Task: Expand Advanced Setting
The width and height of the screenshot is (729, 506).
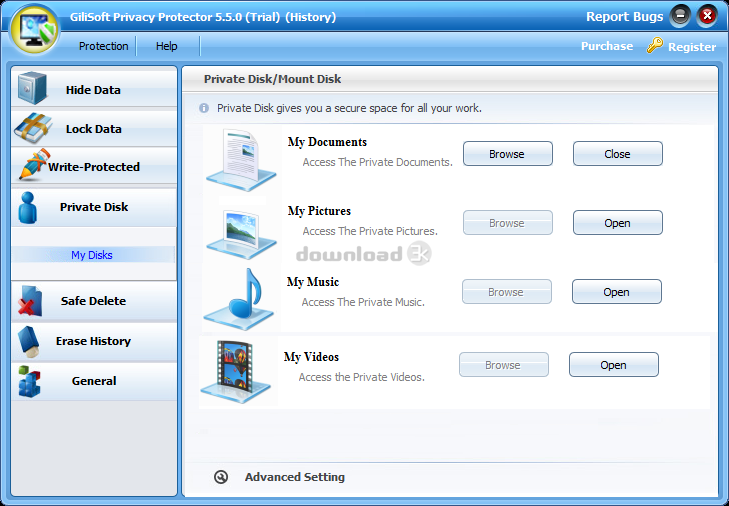Action: click(x=295, y=477)
